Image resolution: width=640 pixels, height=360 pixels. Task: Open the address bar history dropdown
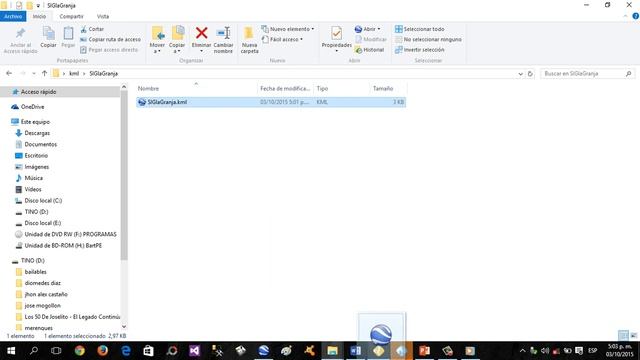click(x=520, y=74)
